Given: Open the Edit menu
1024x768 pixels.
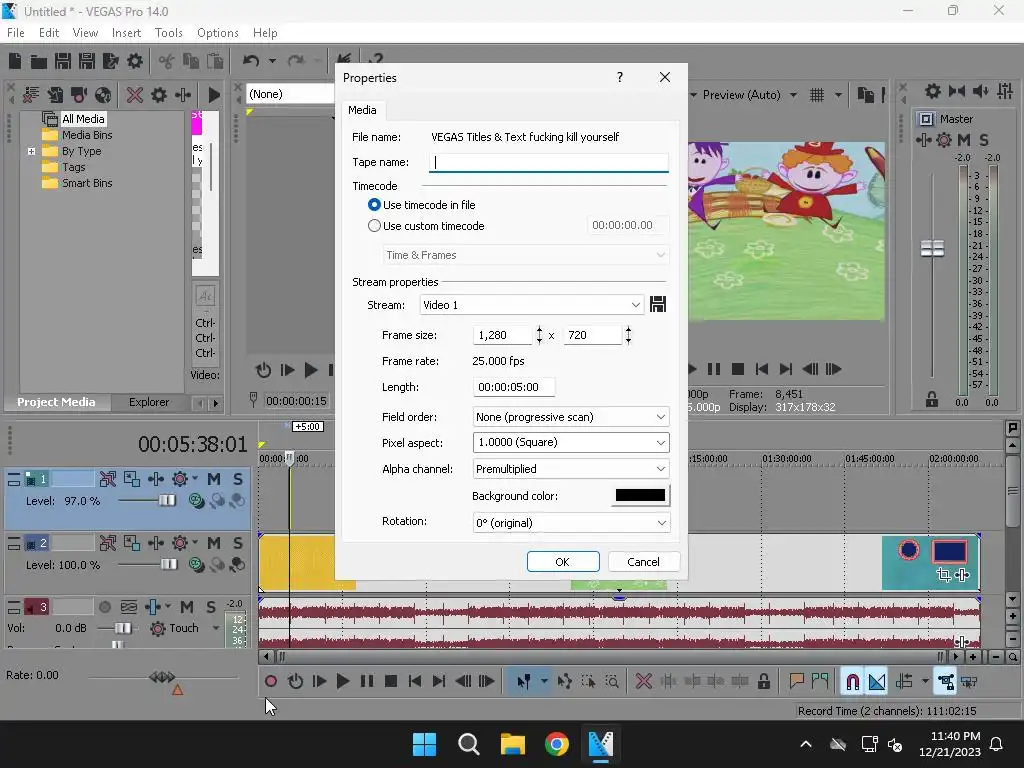Looking at the screenshot, I should [49, 33].
